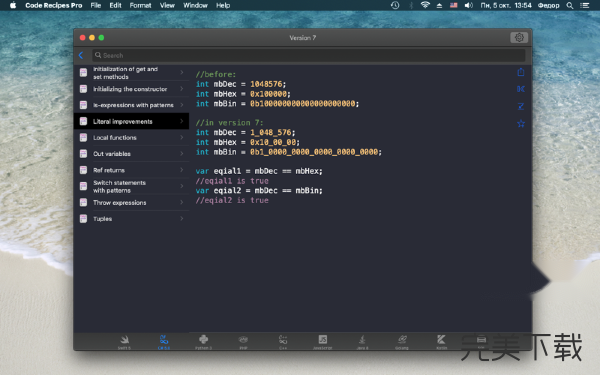The width and height of the screenshot is (600, 375).
Task: Open the Python 3 language tab
Action: point(204,342)
